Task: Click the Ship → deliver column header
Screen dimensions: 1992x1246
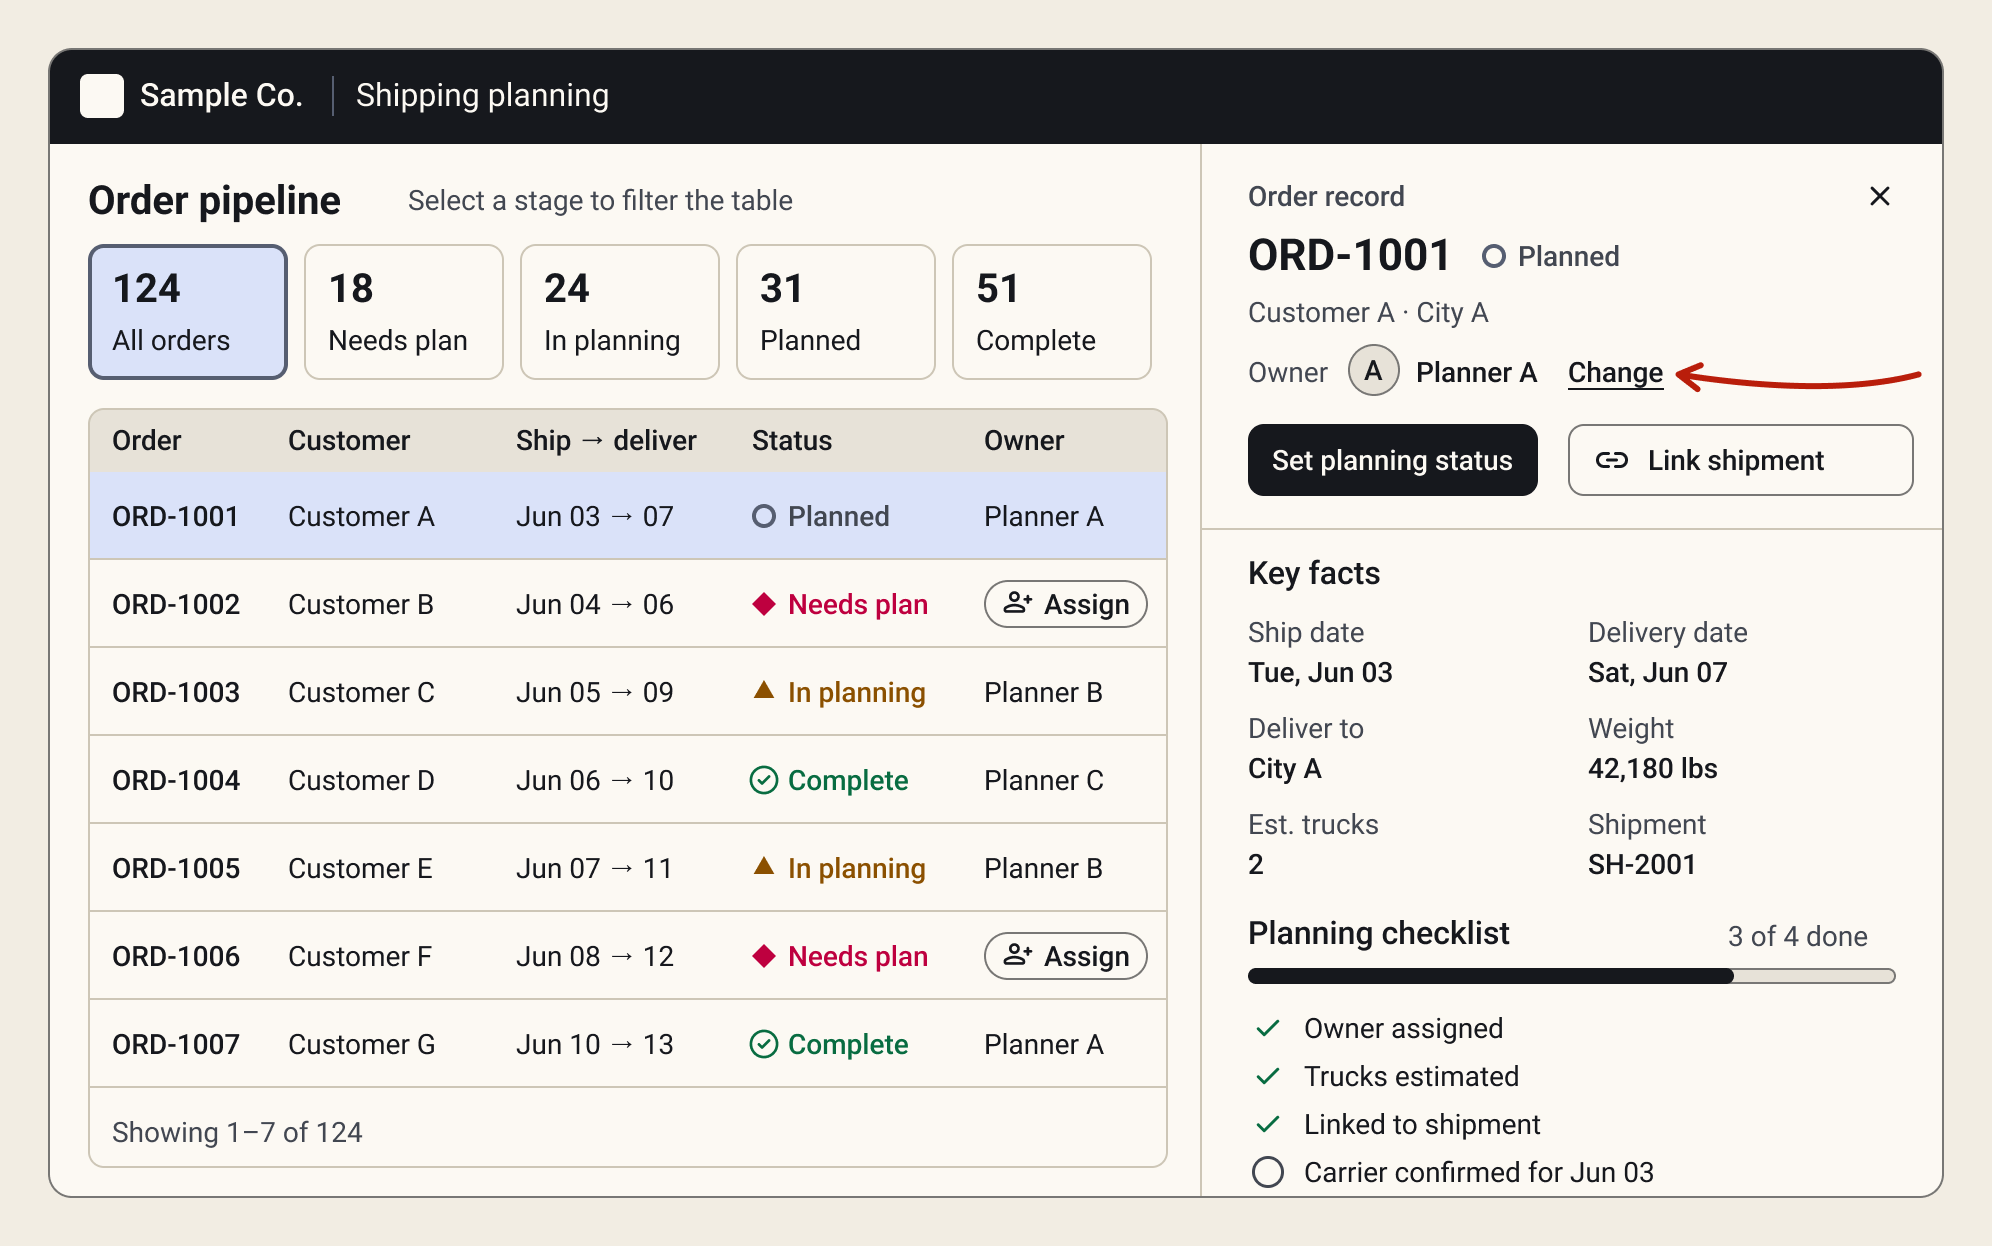Action: pyautogui.click(x=606, y=440)
